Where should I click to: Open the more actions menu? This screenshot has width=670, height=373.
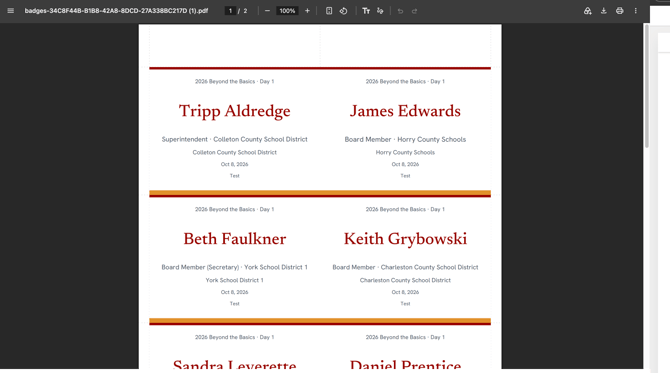click(x=635, y=11)
